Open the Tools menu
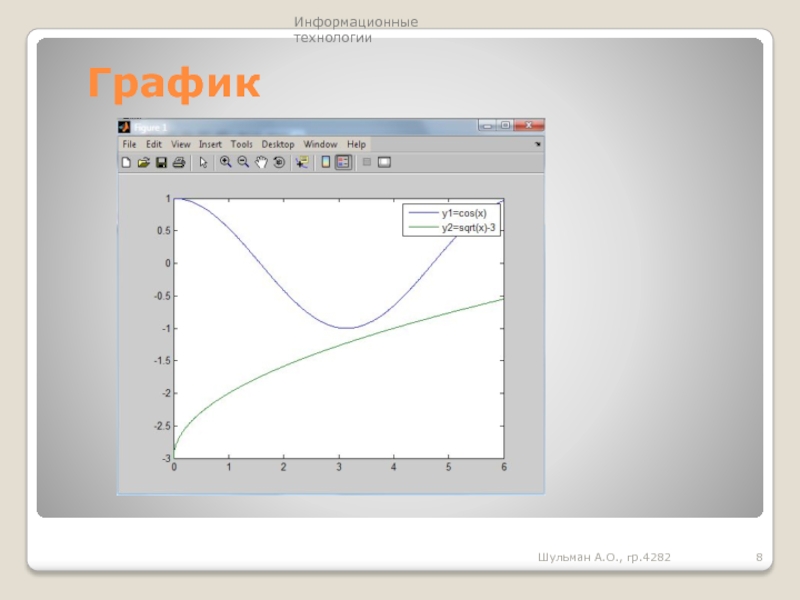This screenshot has width=800, height=600. coord(242,144)
